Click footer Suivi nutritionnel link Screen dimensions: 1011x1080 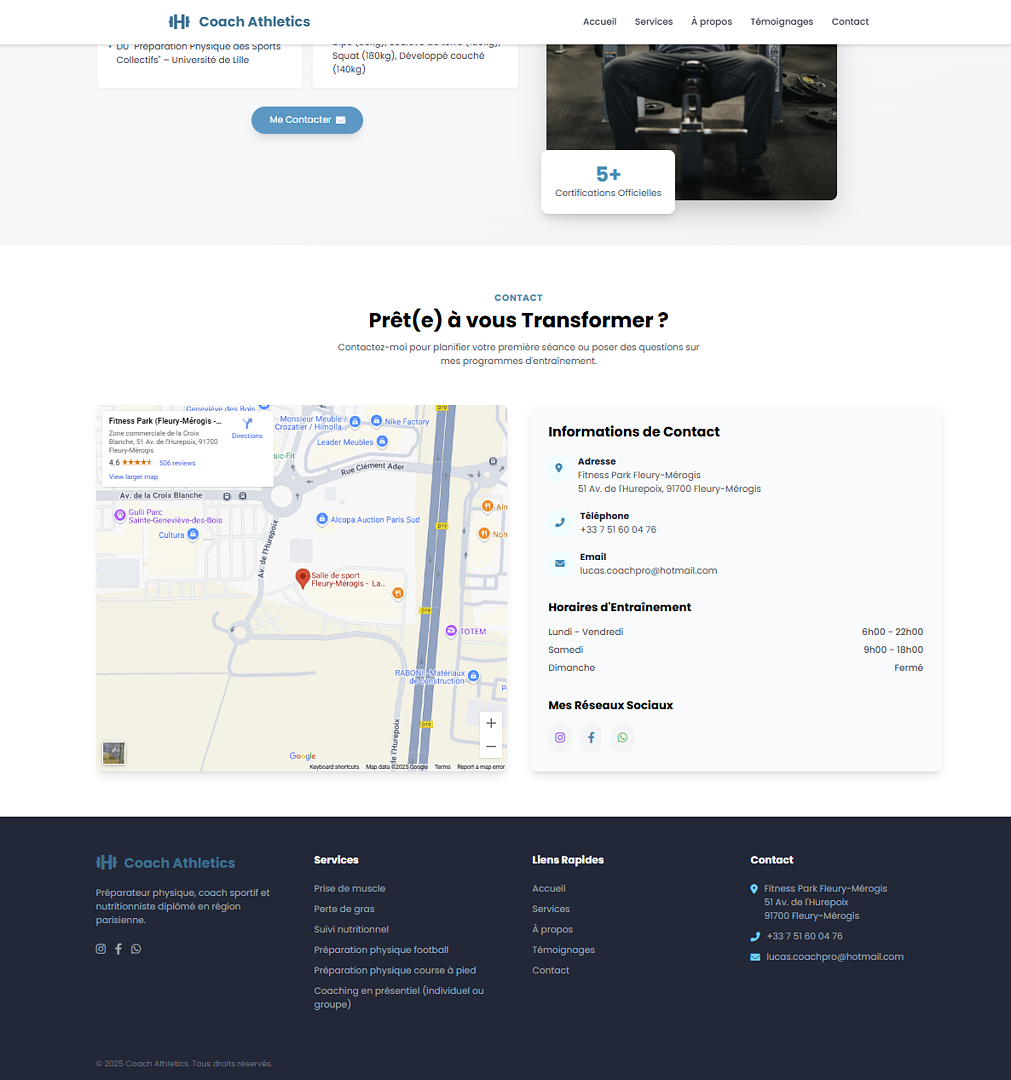tap(351, 930)
